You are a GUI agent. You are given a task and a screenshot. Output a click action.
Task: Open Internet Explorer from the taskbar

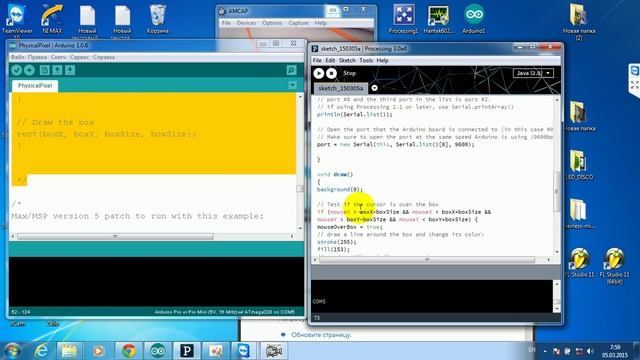click(41, 351)
